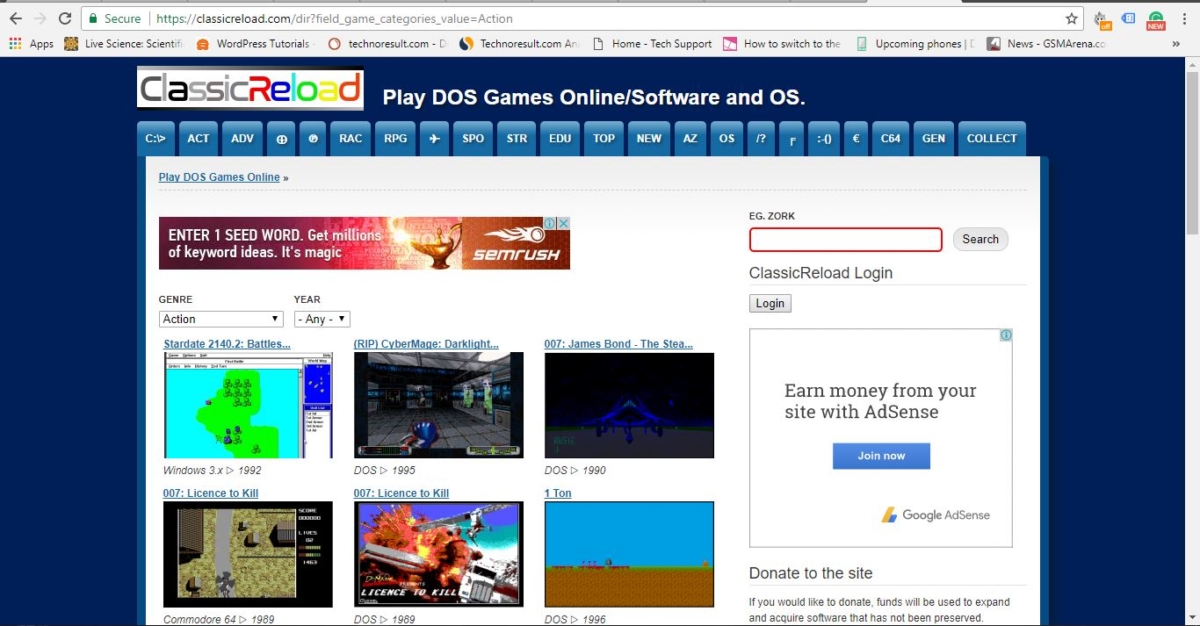Click the Login button
The image size is (1200, 626).
[769, 303]
